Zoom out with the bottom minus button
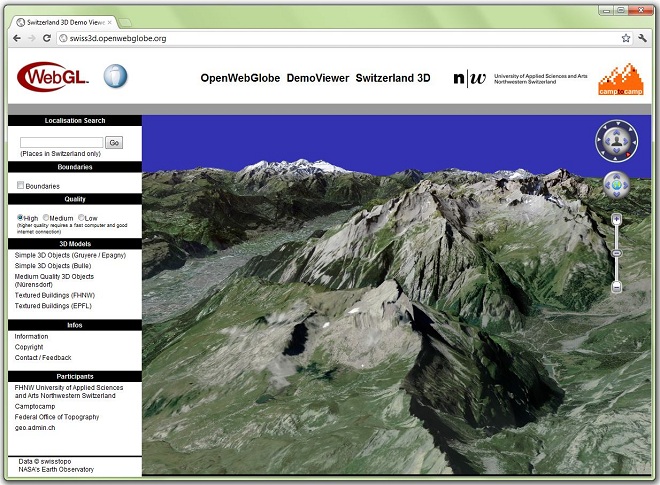660x485 pixels. pyautogui.click(x=617, y=288)
